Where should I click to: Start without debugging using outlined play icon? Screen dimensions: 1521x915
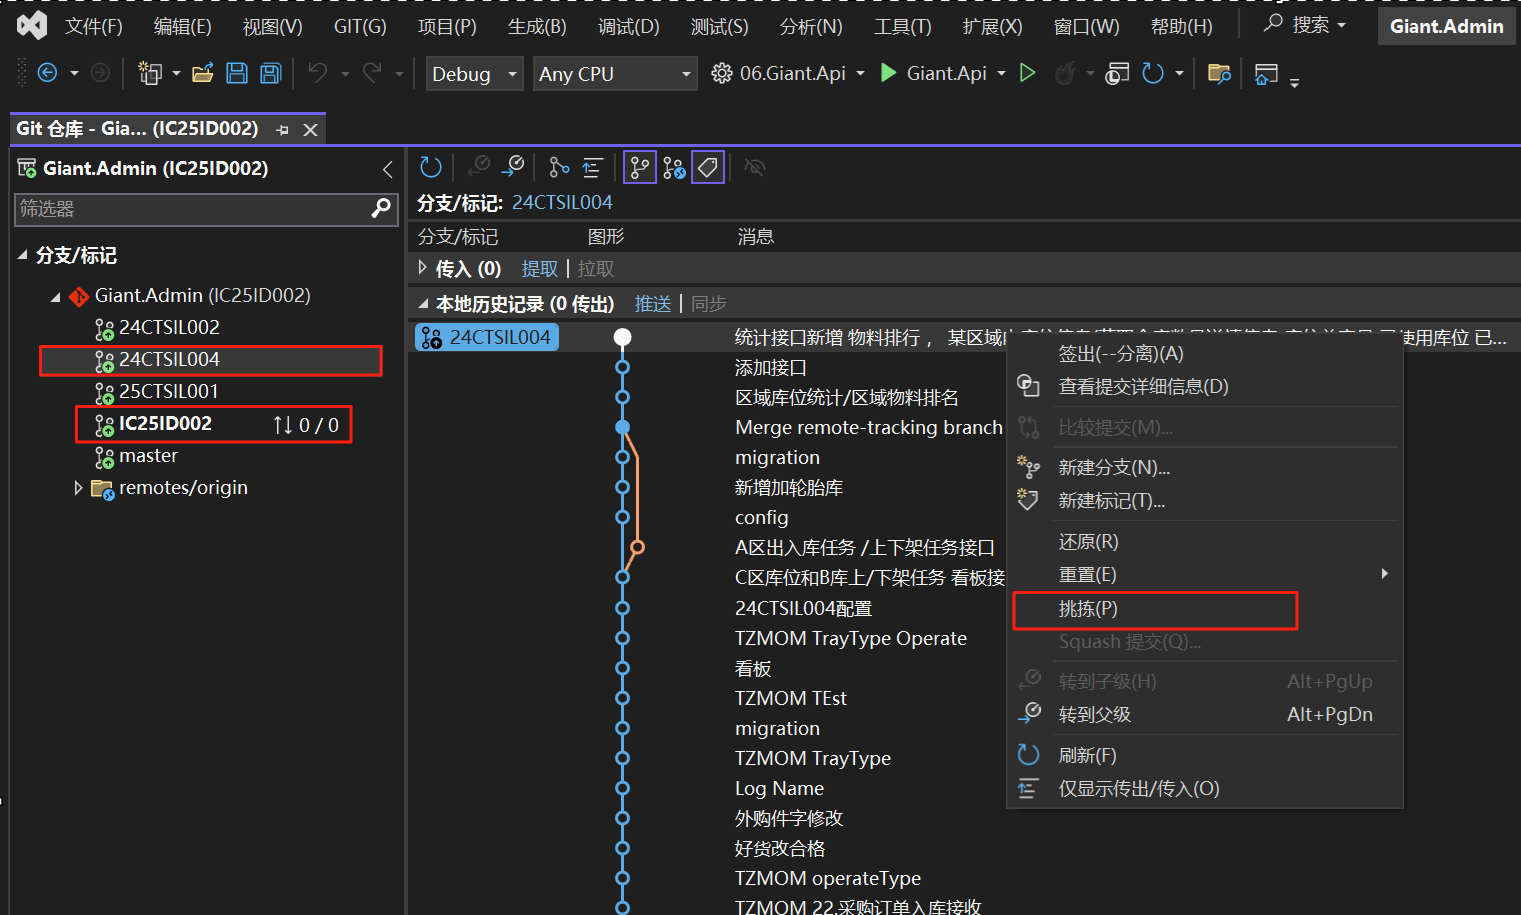[x=1027, y=73]
